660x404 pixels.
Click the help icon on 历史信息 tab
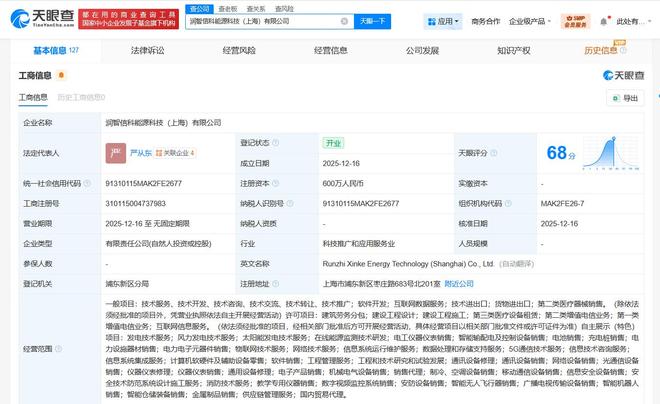coord(623,50)
